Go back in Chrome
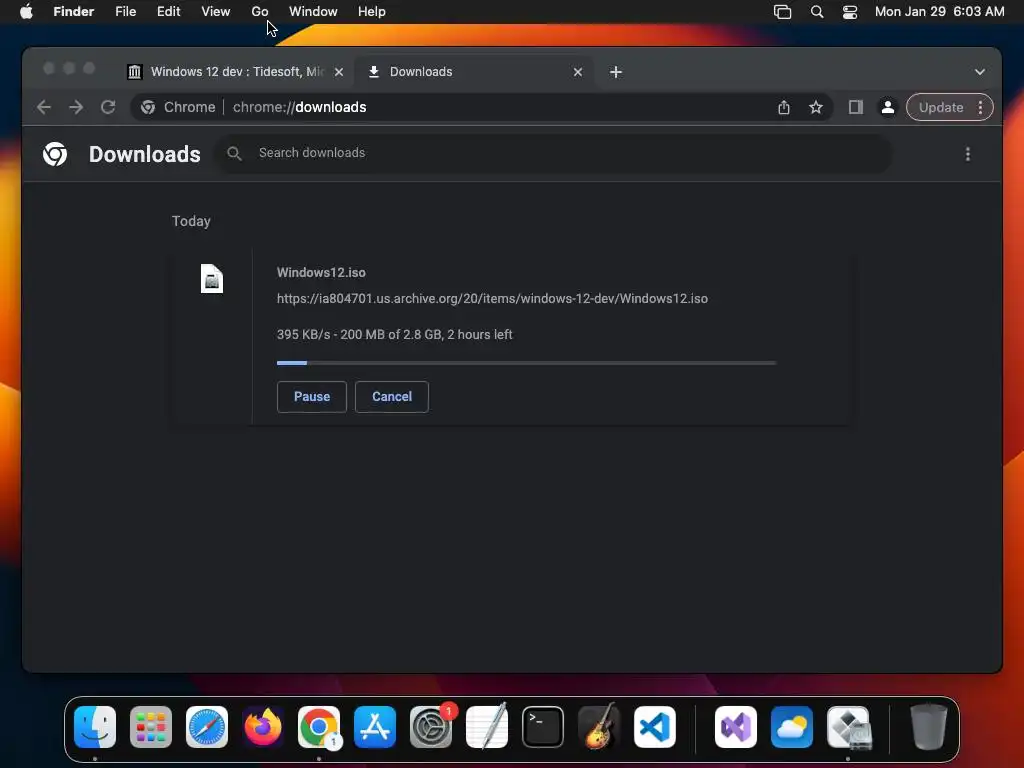The height and width of the screenshot is (768, 1024). click(44, 107)
